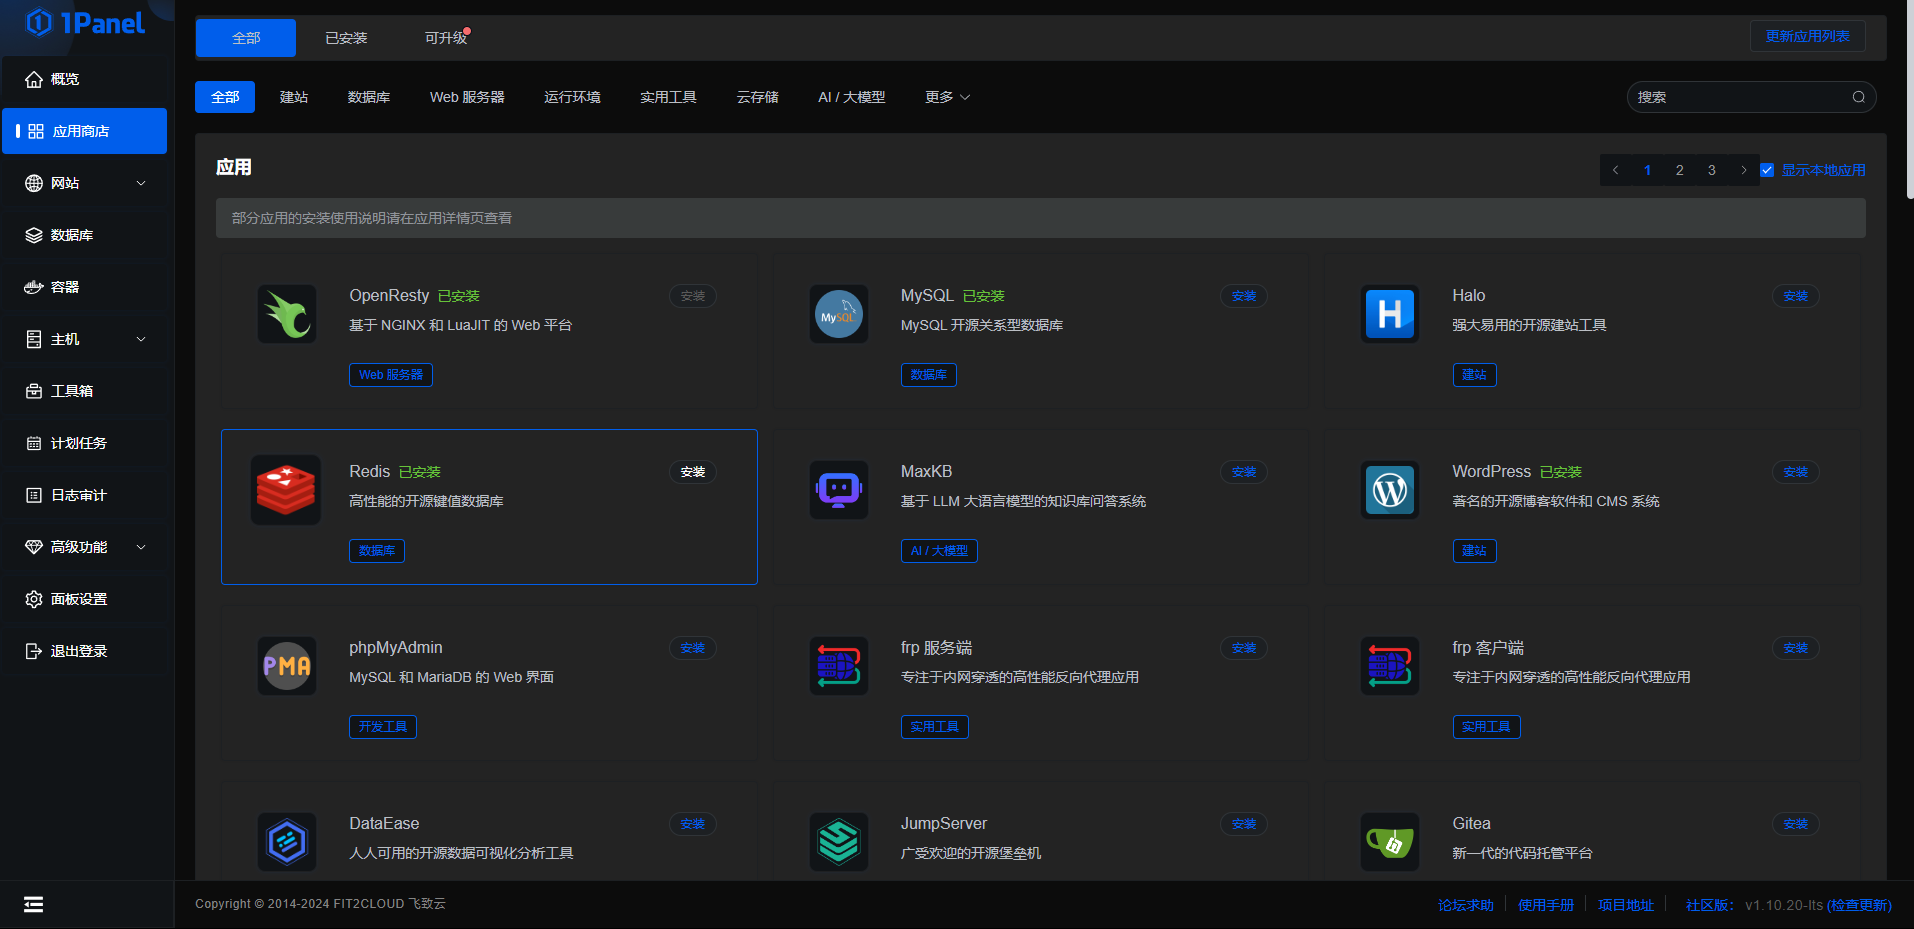Open 日志审计 in the sidebar
The width and height of the screenshot is (1914, 929).
84,495
